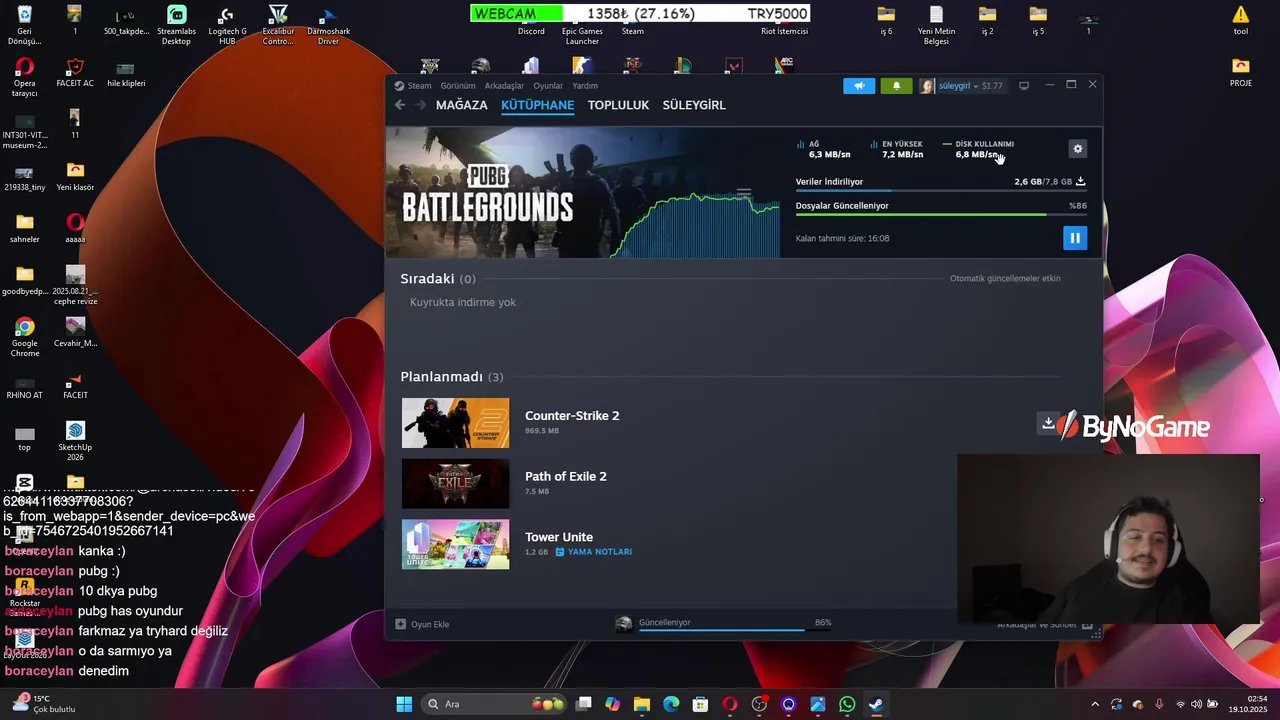1280x720 pixels.
Task: Open the weather widget 15°C
Action: click(x=42, y=704)
